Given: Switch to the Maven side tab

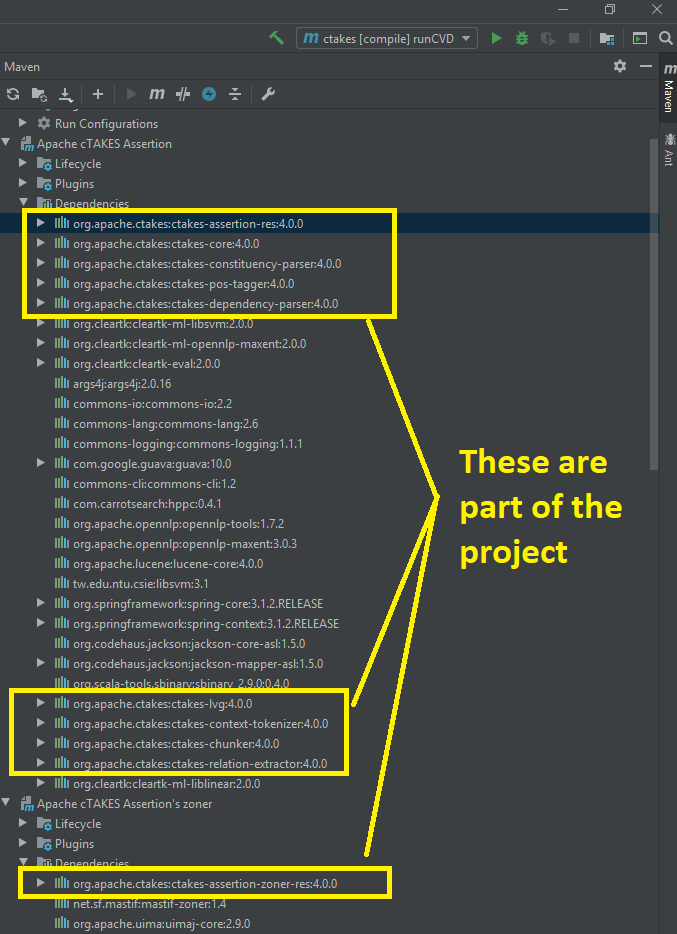Looking at the screenshot, I should (669, 89).
